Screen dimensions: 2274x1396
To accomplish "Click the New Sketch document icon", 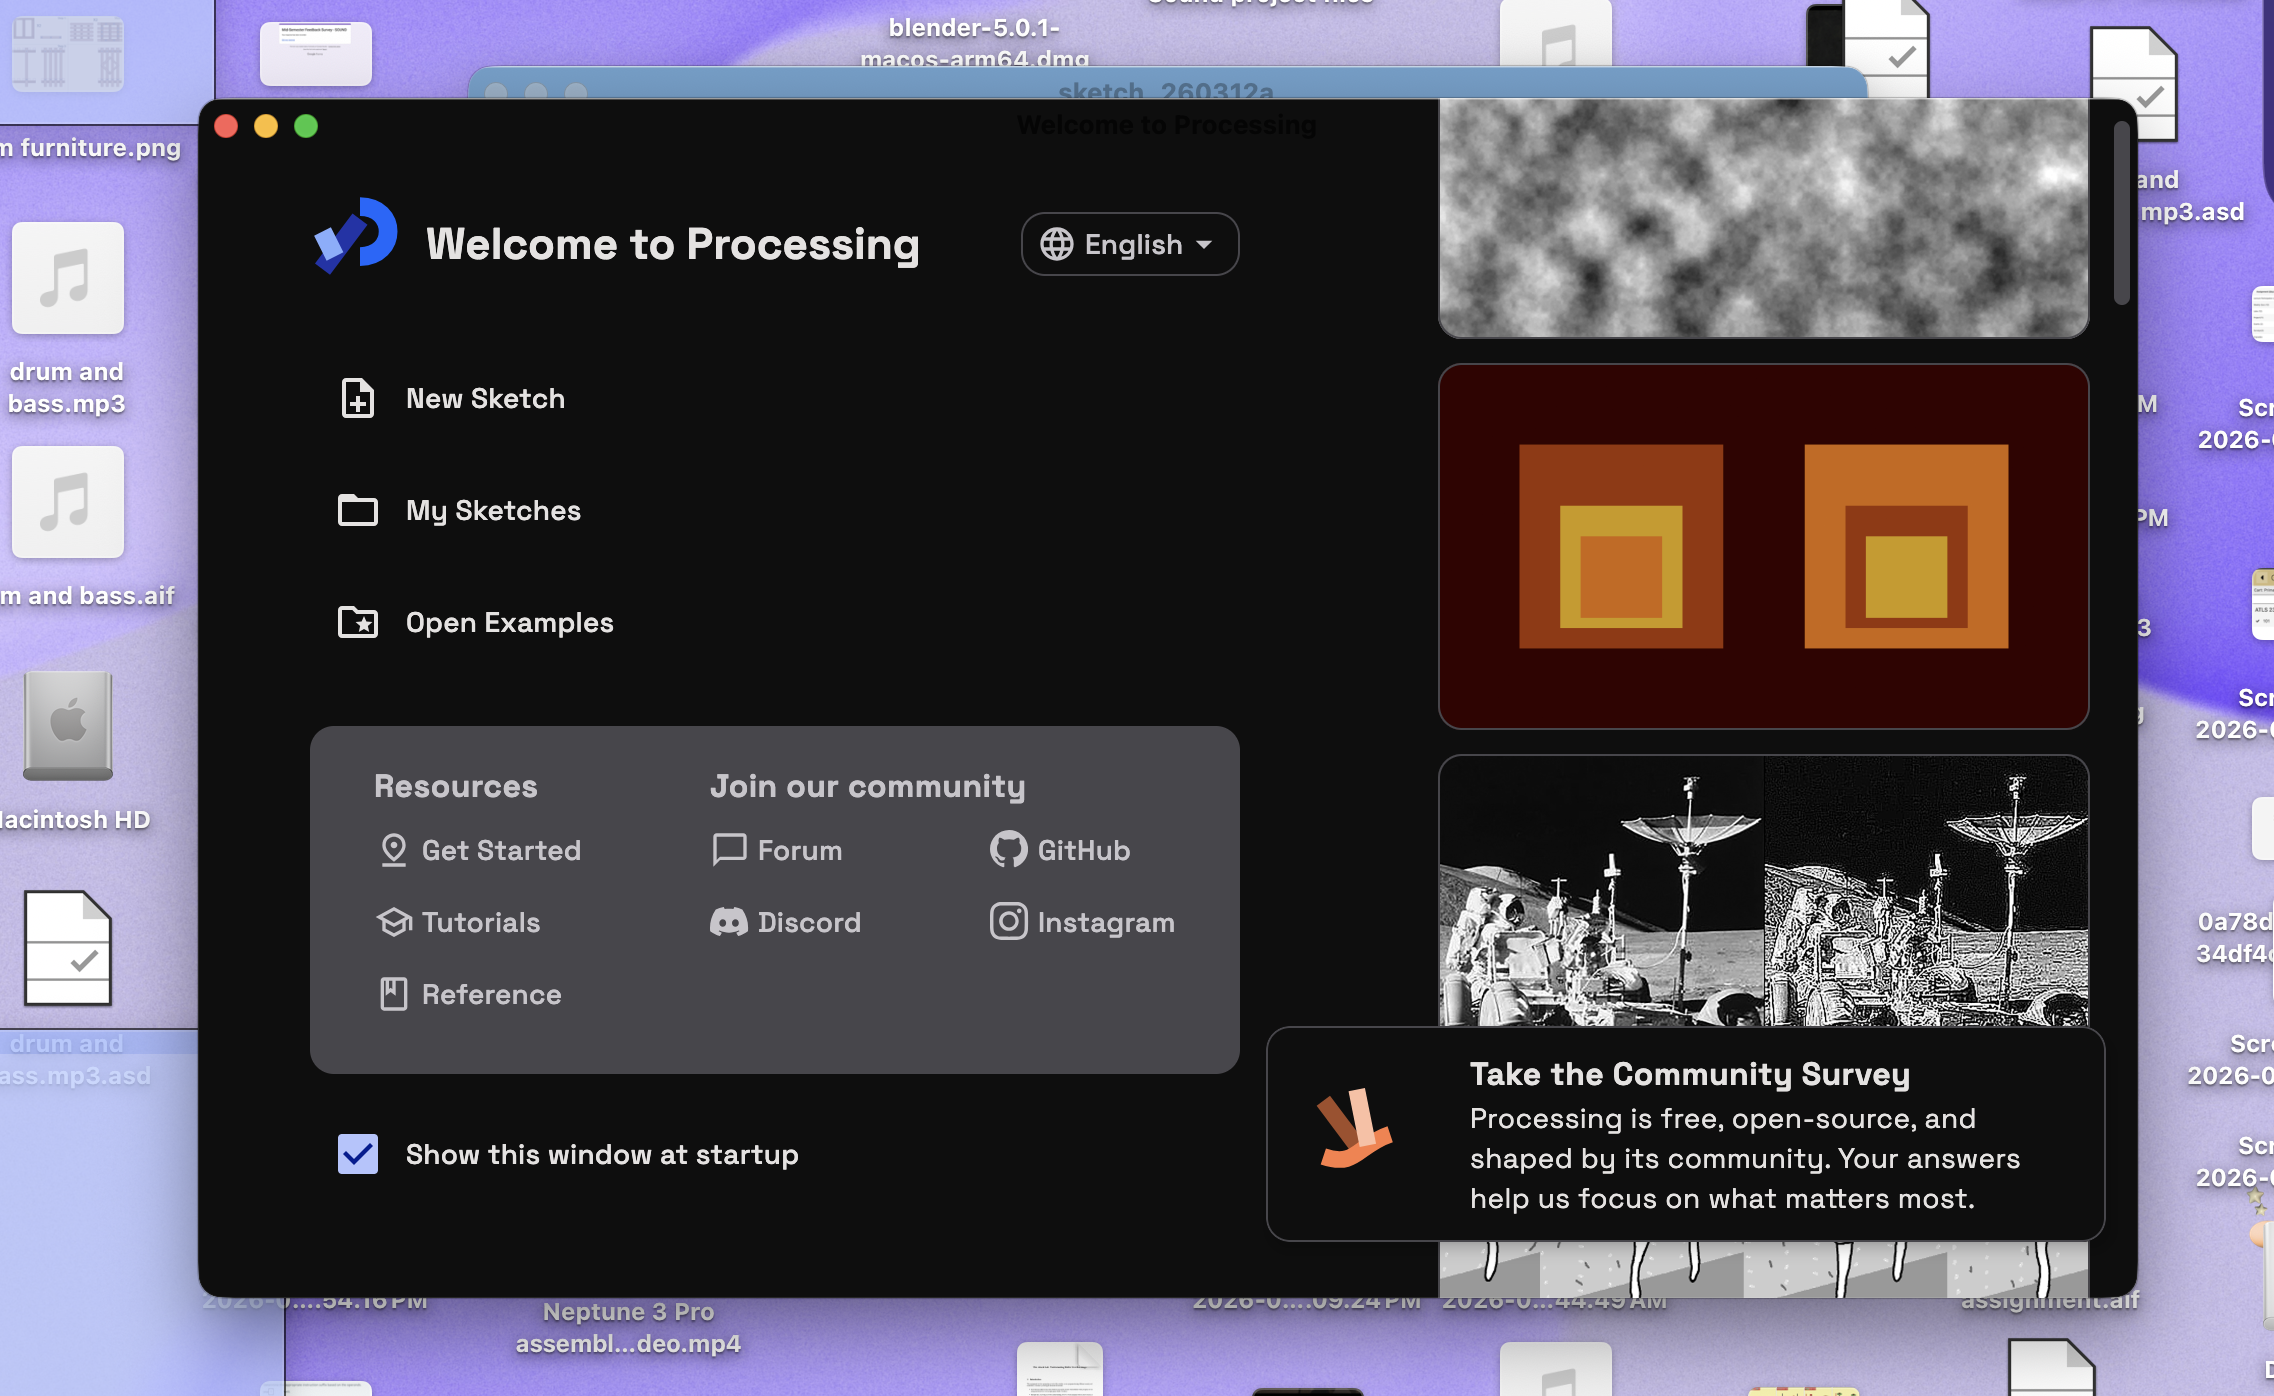I will pyautogui.click(x=358, y=398).
